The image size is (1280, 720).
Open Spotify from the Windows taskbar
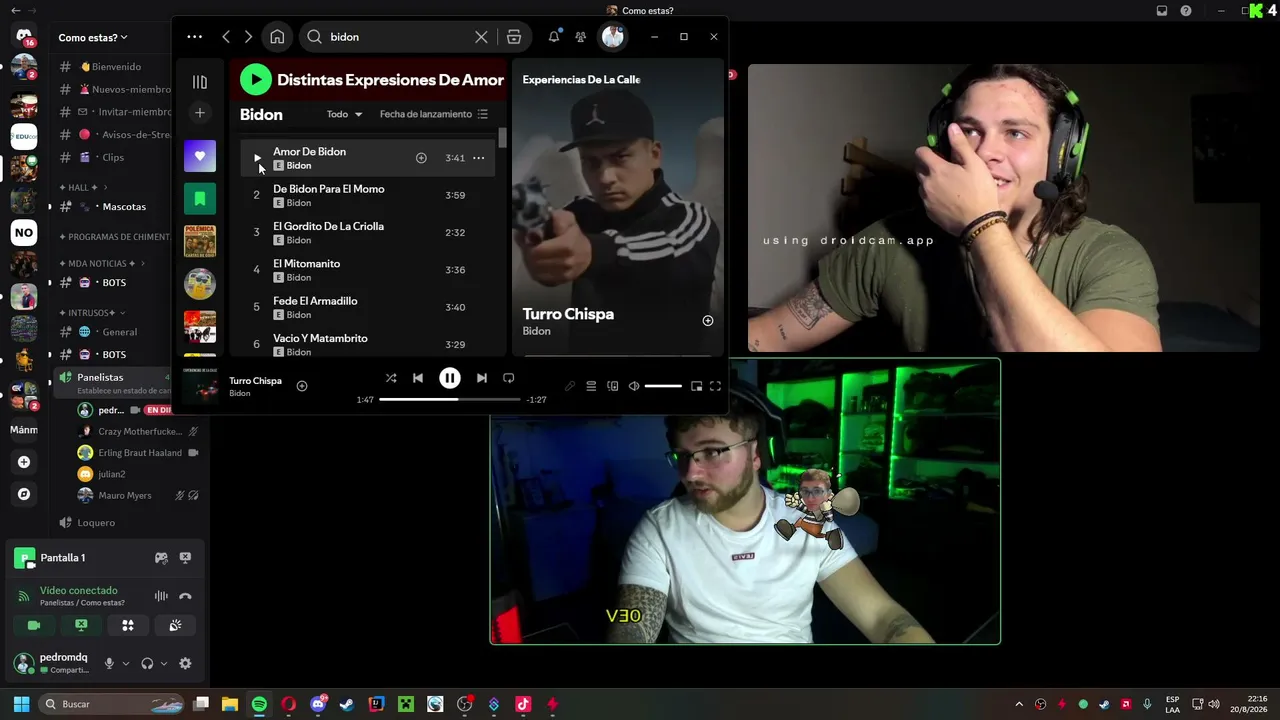coord(259,704)
